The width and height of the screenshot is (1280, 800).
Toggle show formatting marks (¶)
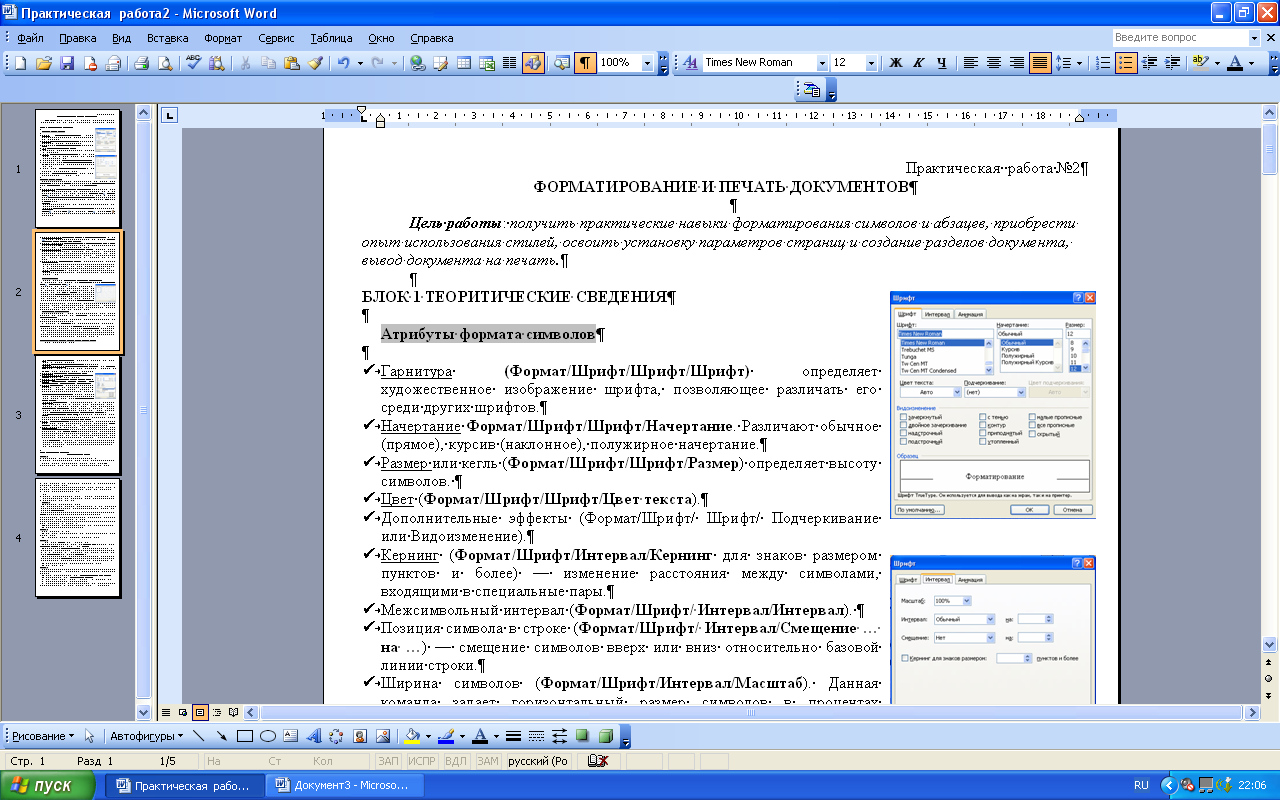pyautogui.click(x=585, y=62)
